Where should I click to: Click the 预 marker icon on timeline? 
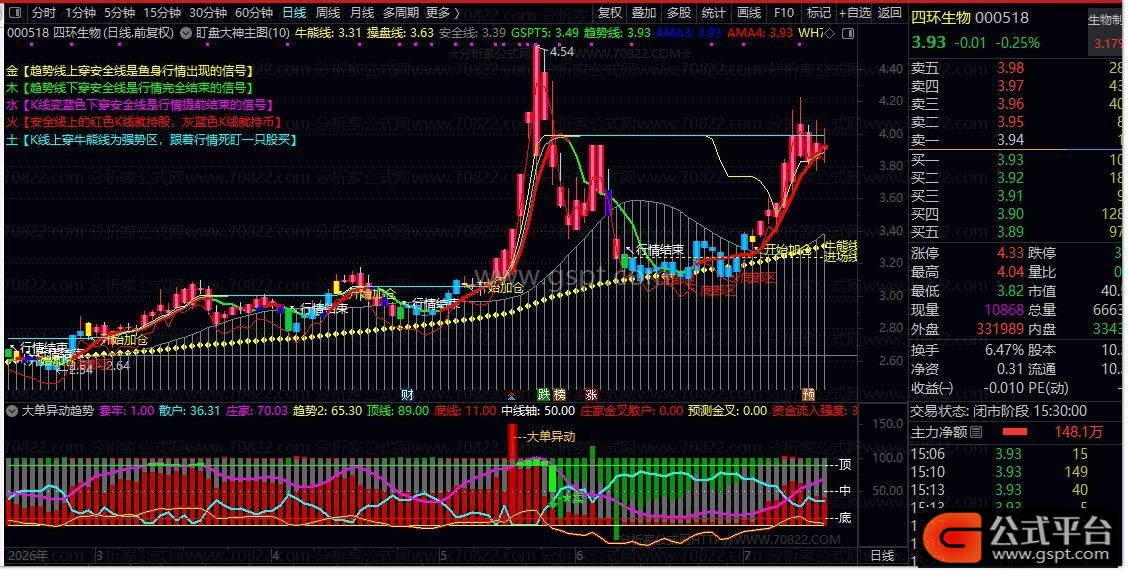[x=809, y=394]
